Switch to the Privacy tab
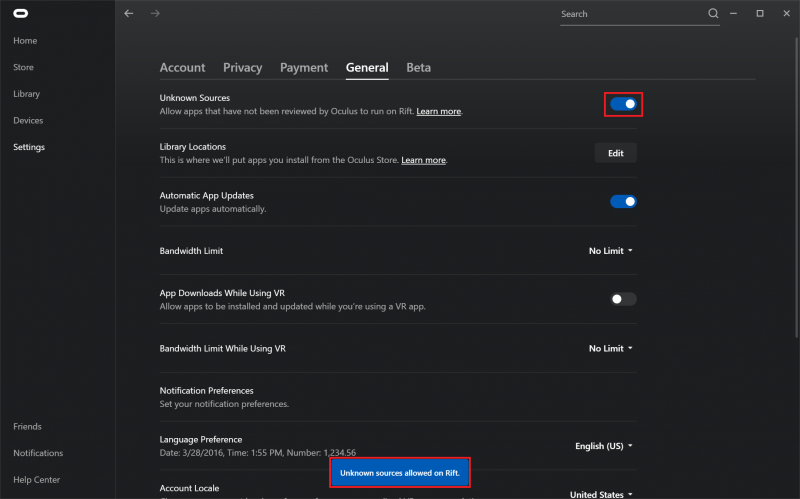Screen dimensions: 800x499 242,67
